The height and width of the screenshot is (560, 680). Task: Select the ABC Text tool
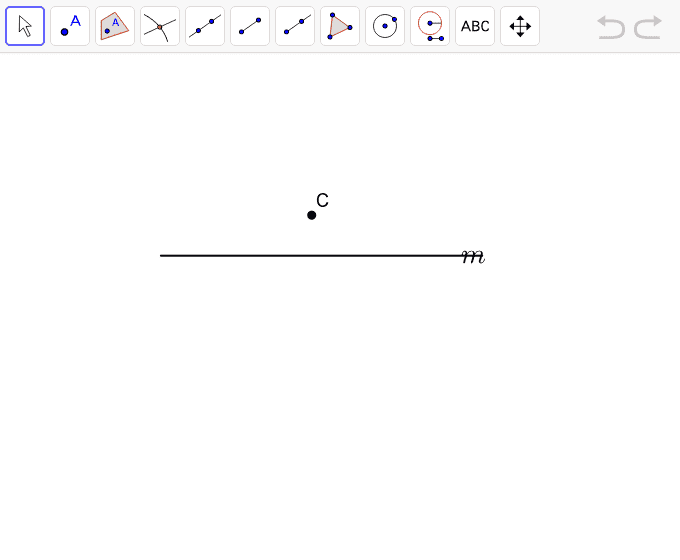475,26
